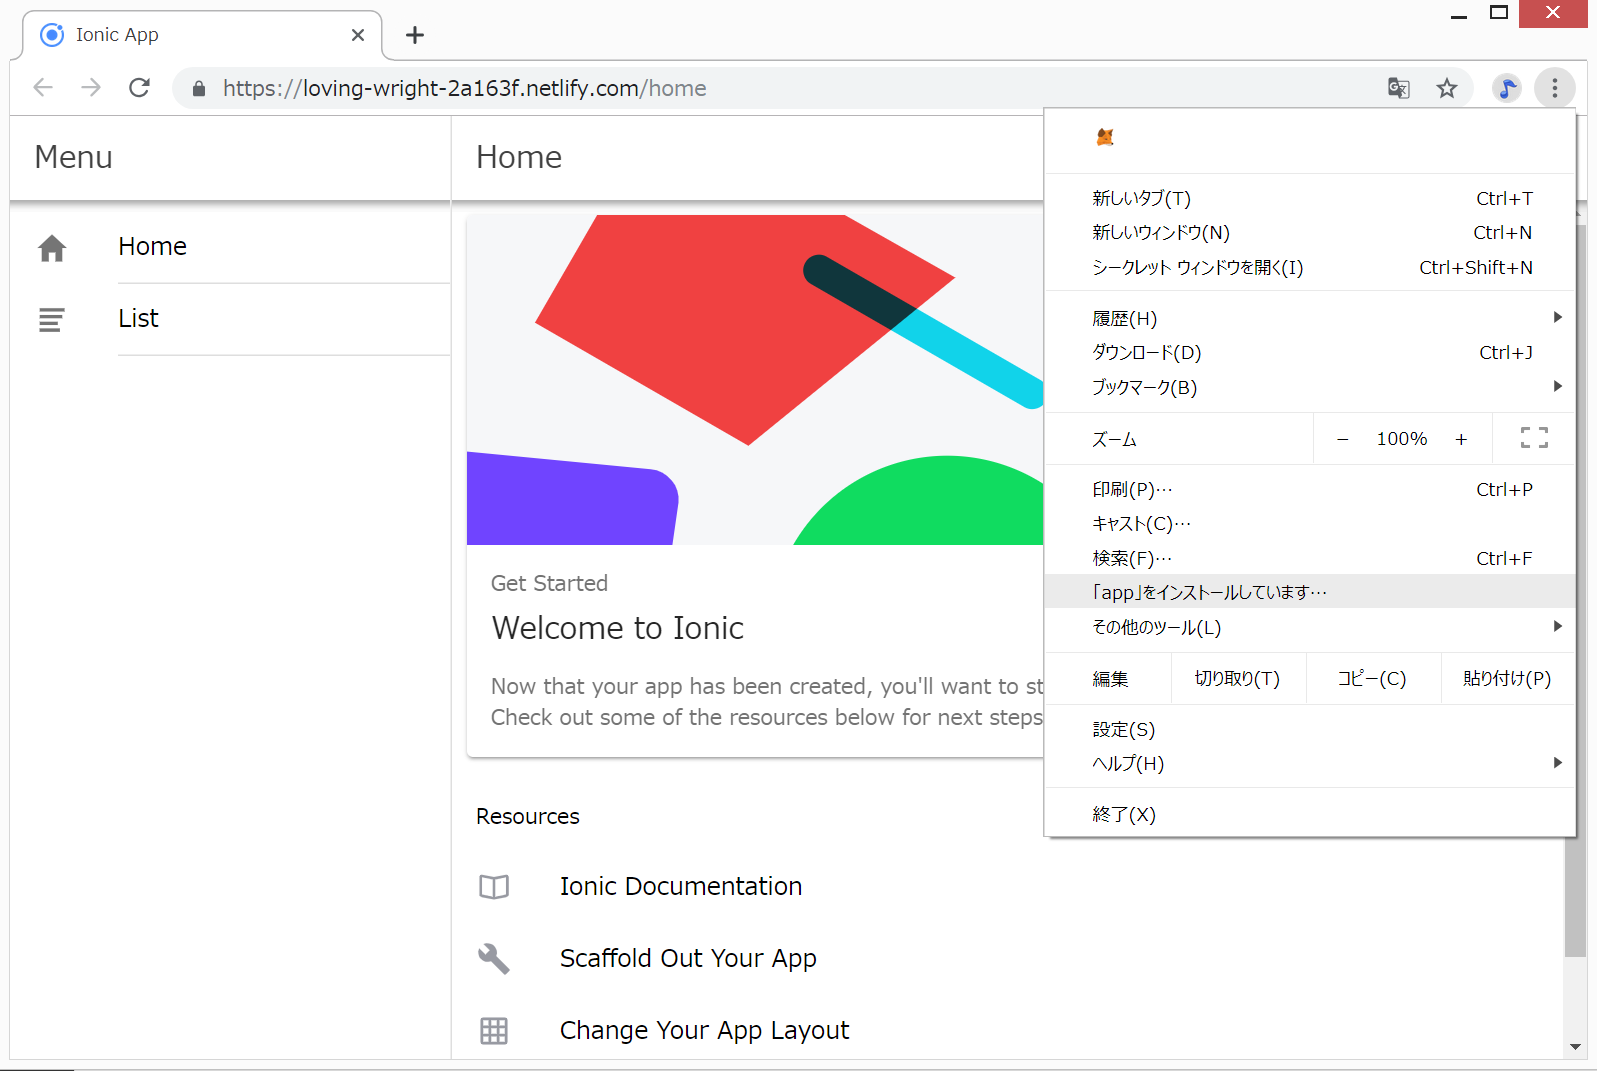Screen dimensions: 1597x1071
Task: Click 貼り付け(P) paste button
Action: pos(1507,678)
